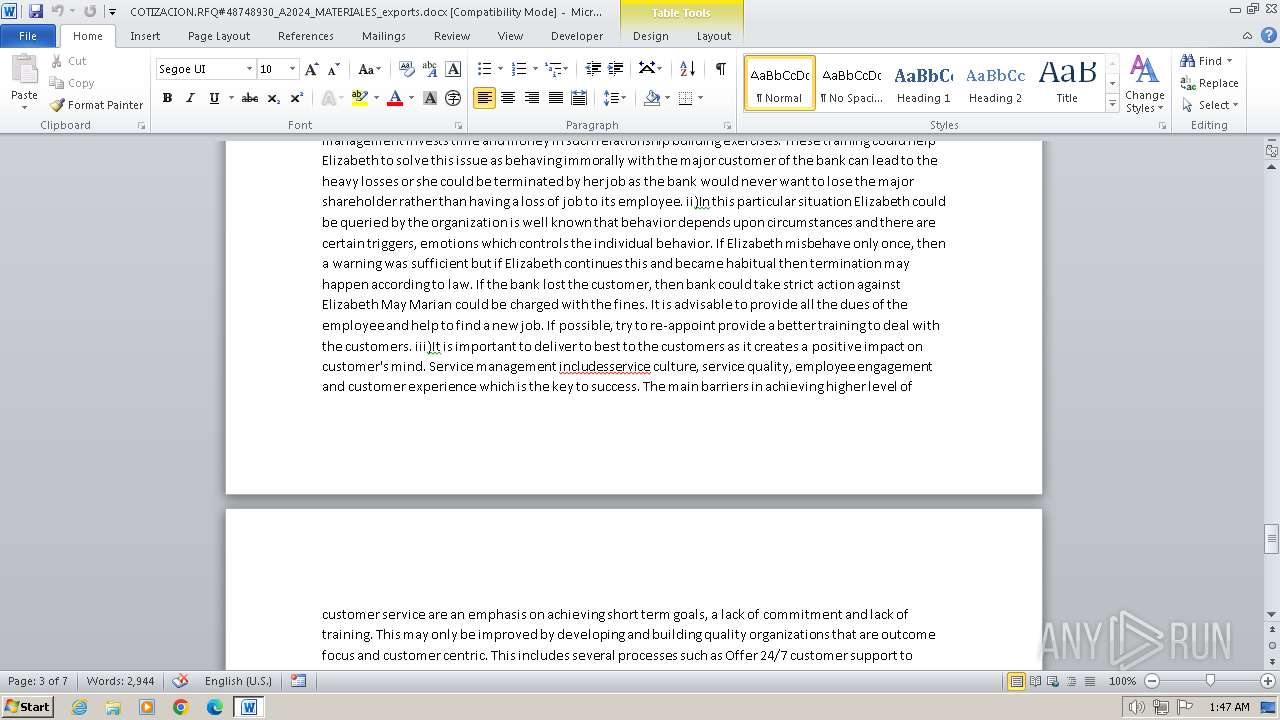This screenshot has height=720, width=1280.
Task: Toggle Bold formatting
Action: coord(167,98)
